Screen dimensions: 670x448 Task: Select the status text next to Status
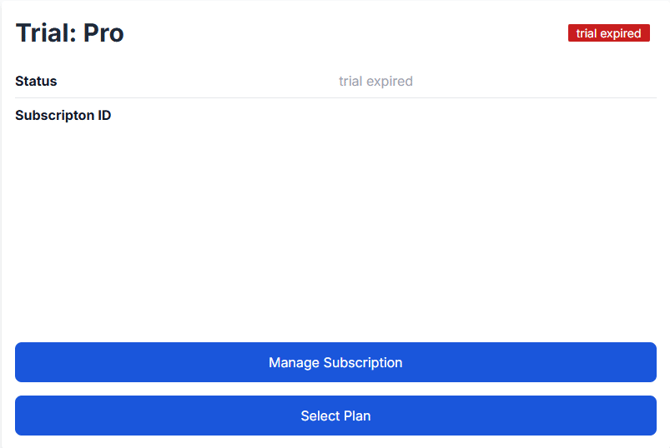(375, 81)
